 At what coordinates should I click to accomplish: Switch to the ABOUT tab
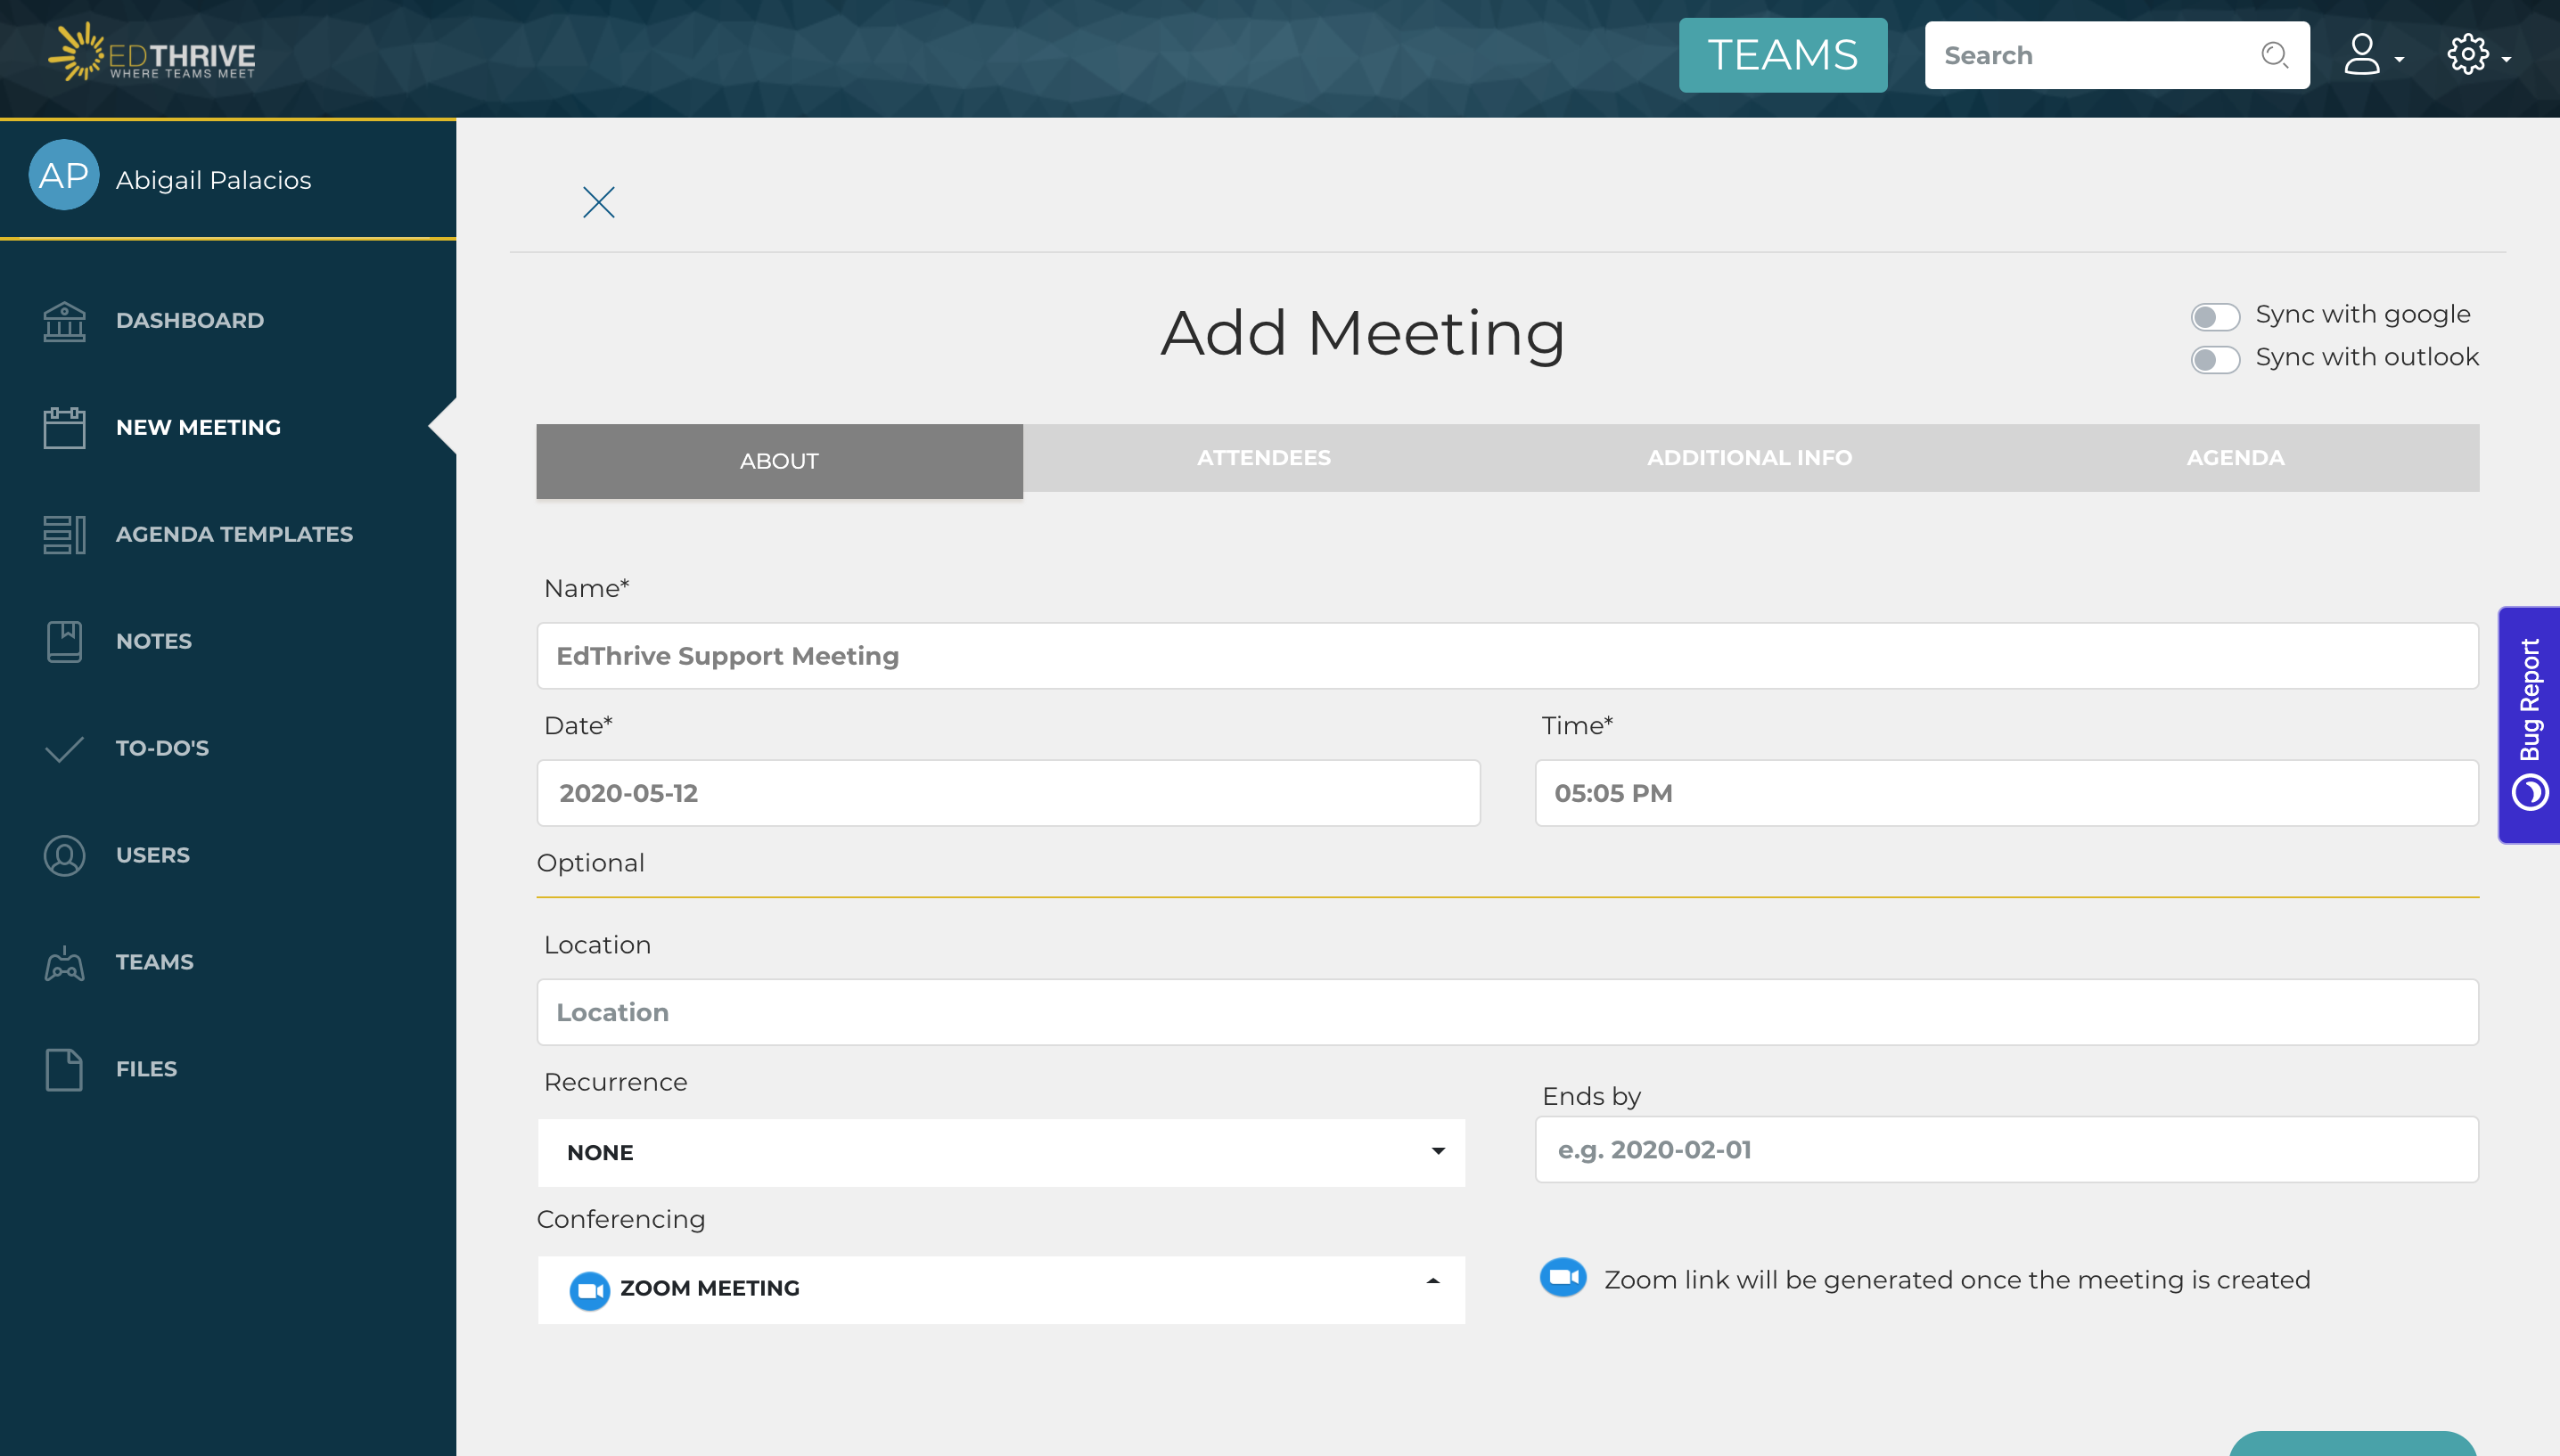(x=779, y=461)
